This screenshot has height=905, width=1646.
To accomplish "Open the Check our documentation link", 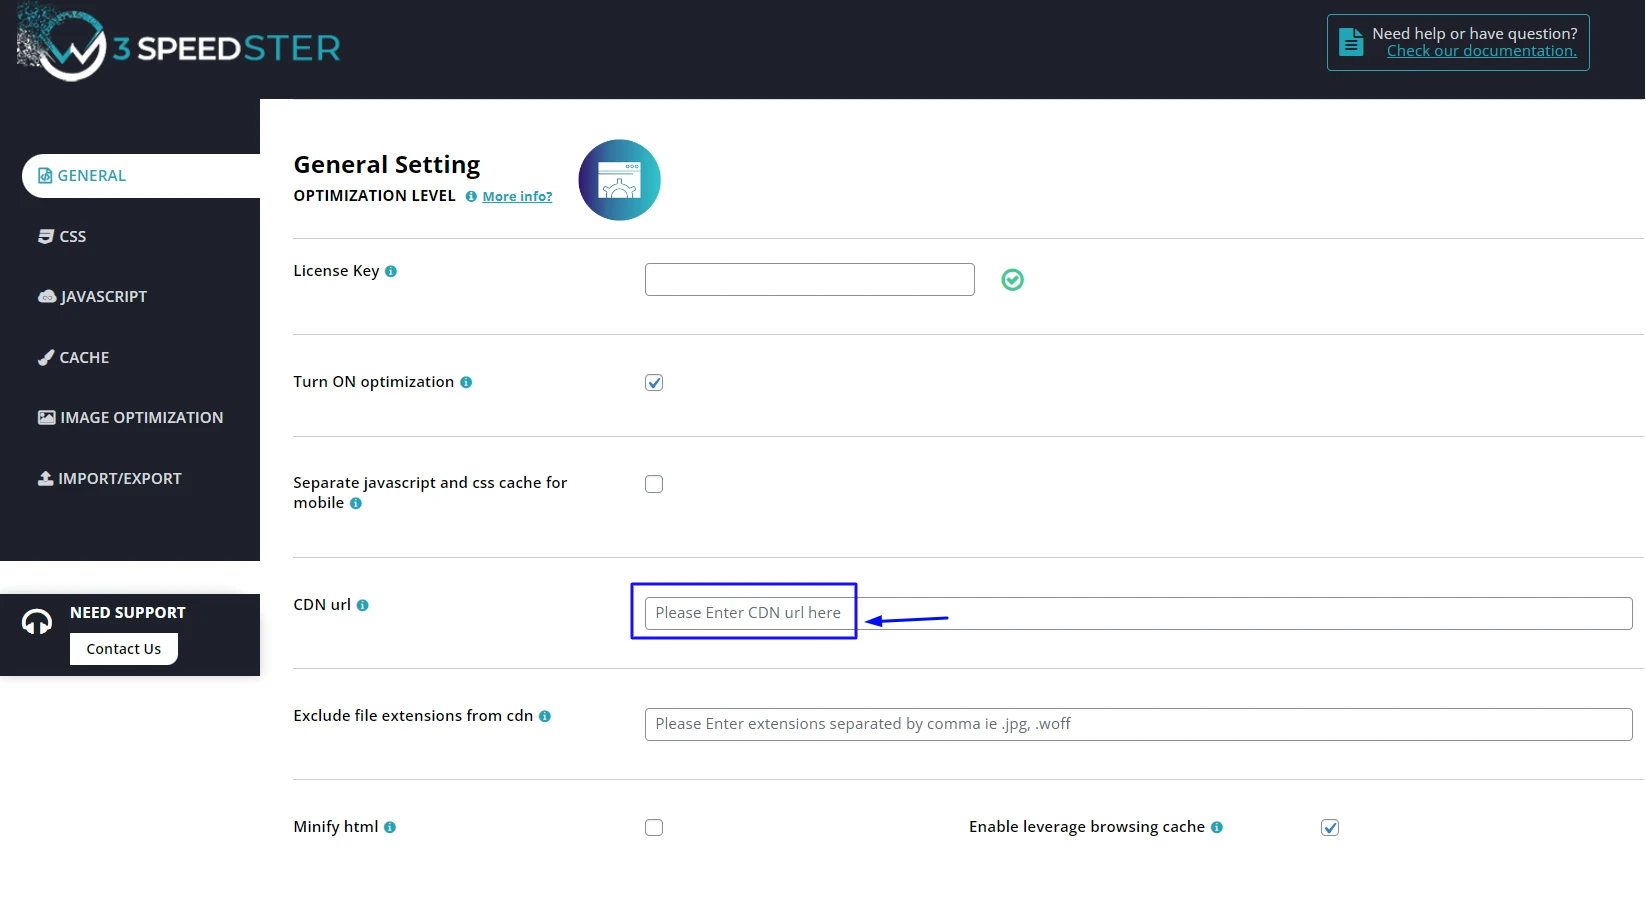I will (x=1481, y=51).
